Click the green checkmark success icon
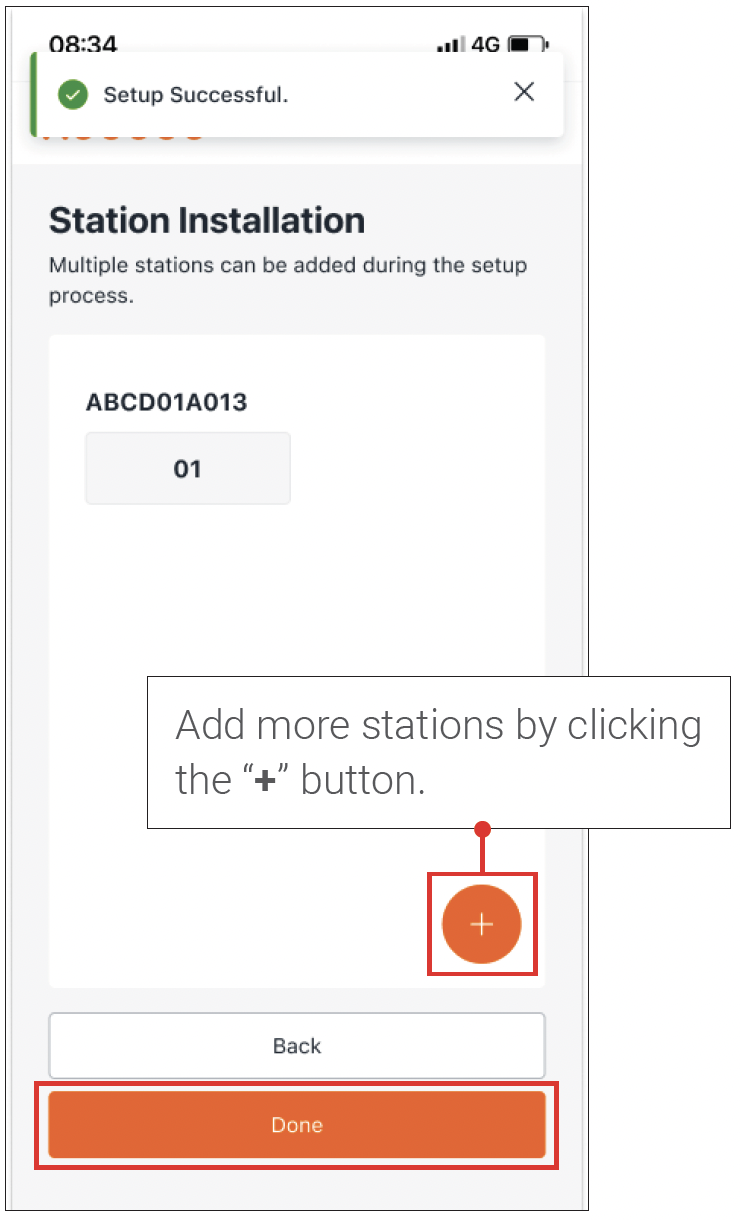740x1220 pixels. 71,95
